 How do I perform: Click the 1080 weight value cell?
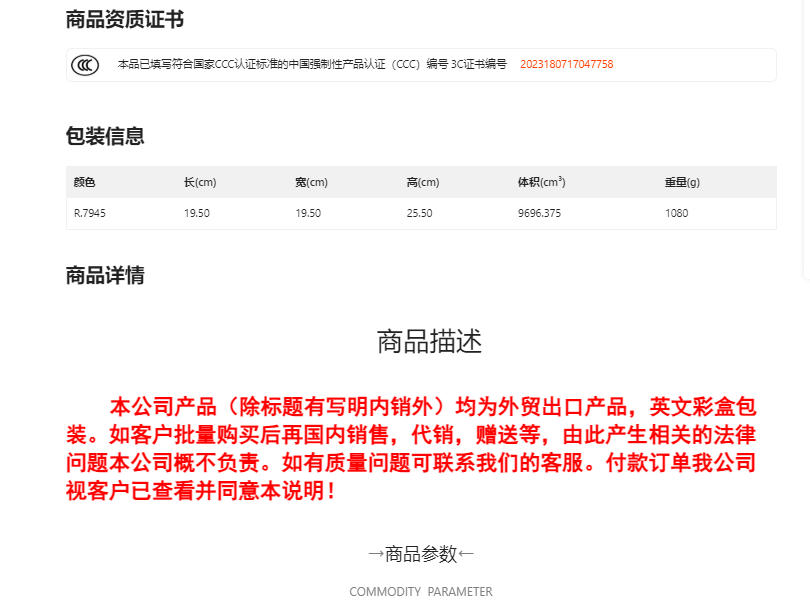point(676,213)
